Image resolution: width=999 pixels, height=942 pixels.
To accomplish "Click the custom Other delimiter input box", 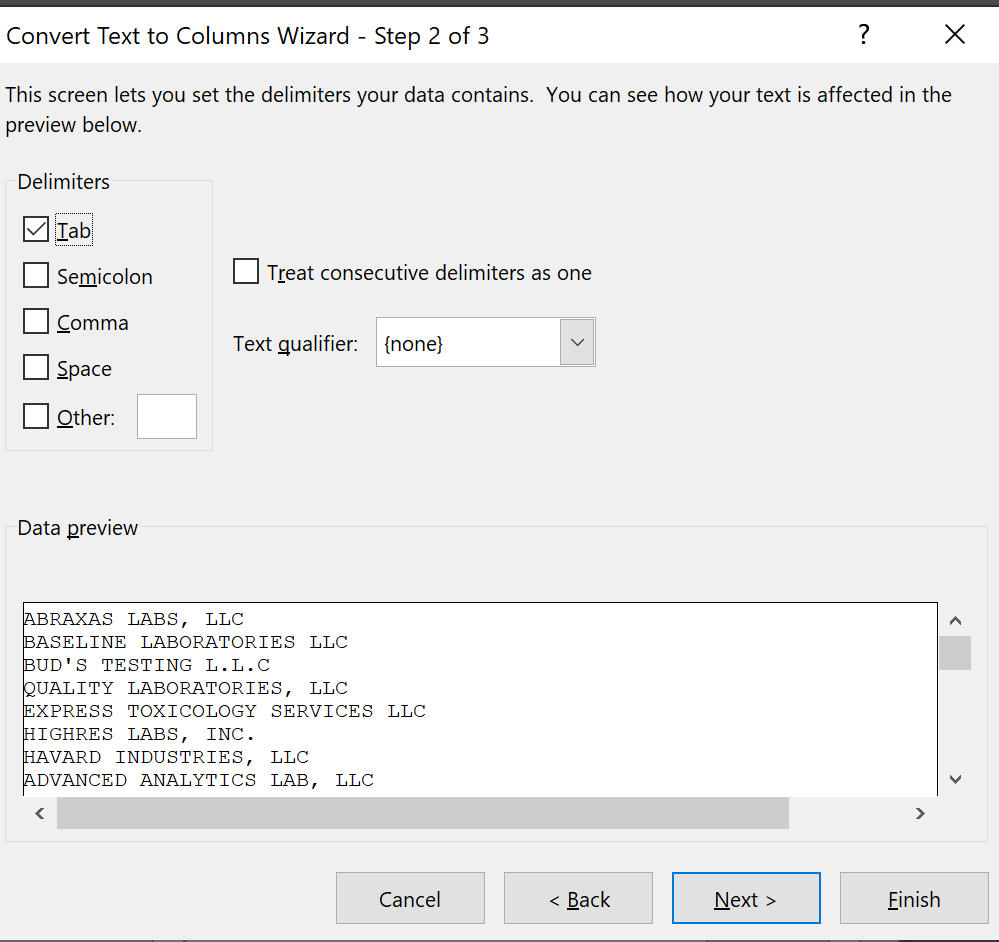I will 166,416.
